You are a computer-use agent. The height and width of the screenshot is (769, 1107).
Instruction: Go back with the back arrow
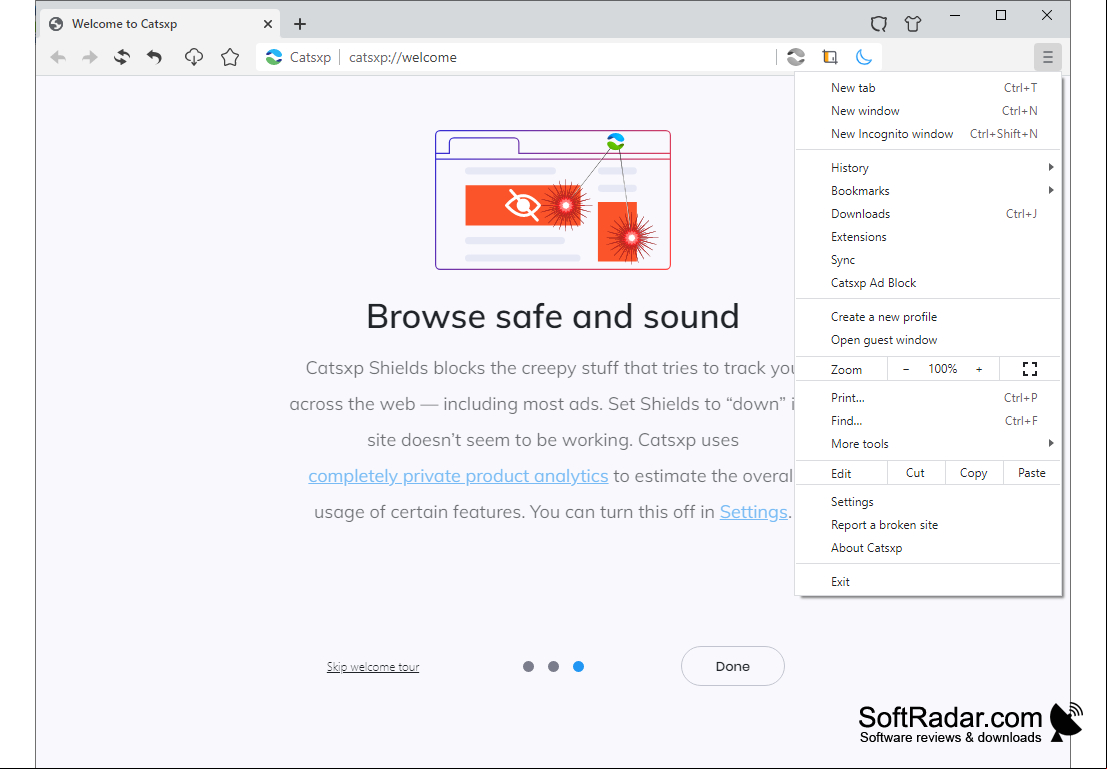tap(58, 57)
